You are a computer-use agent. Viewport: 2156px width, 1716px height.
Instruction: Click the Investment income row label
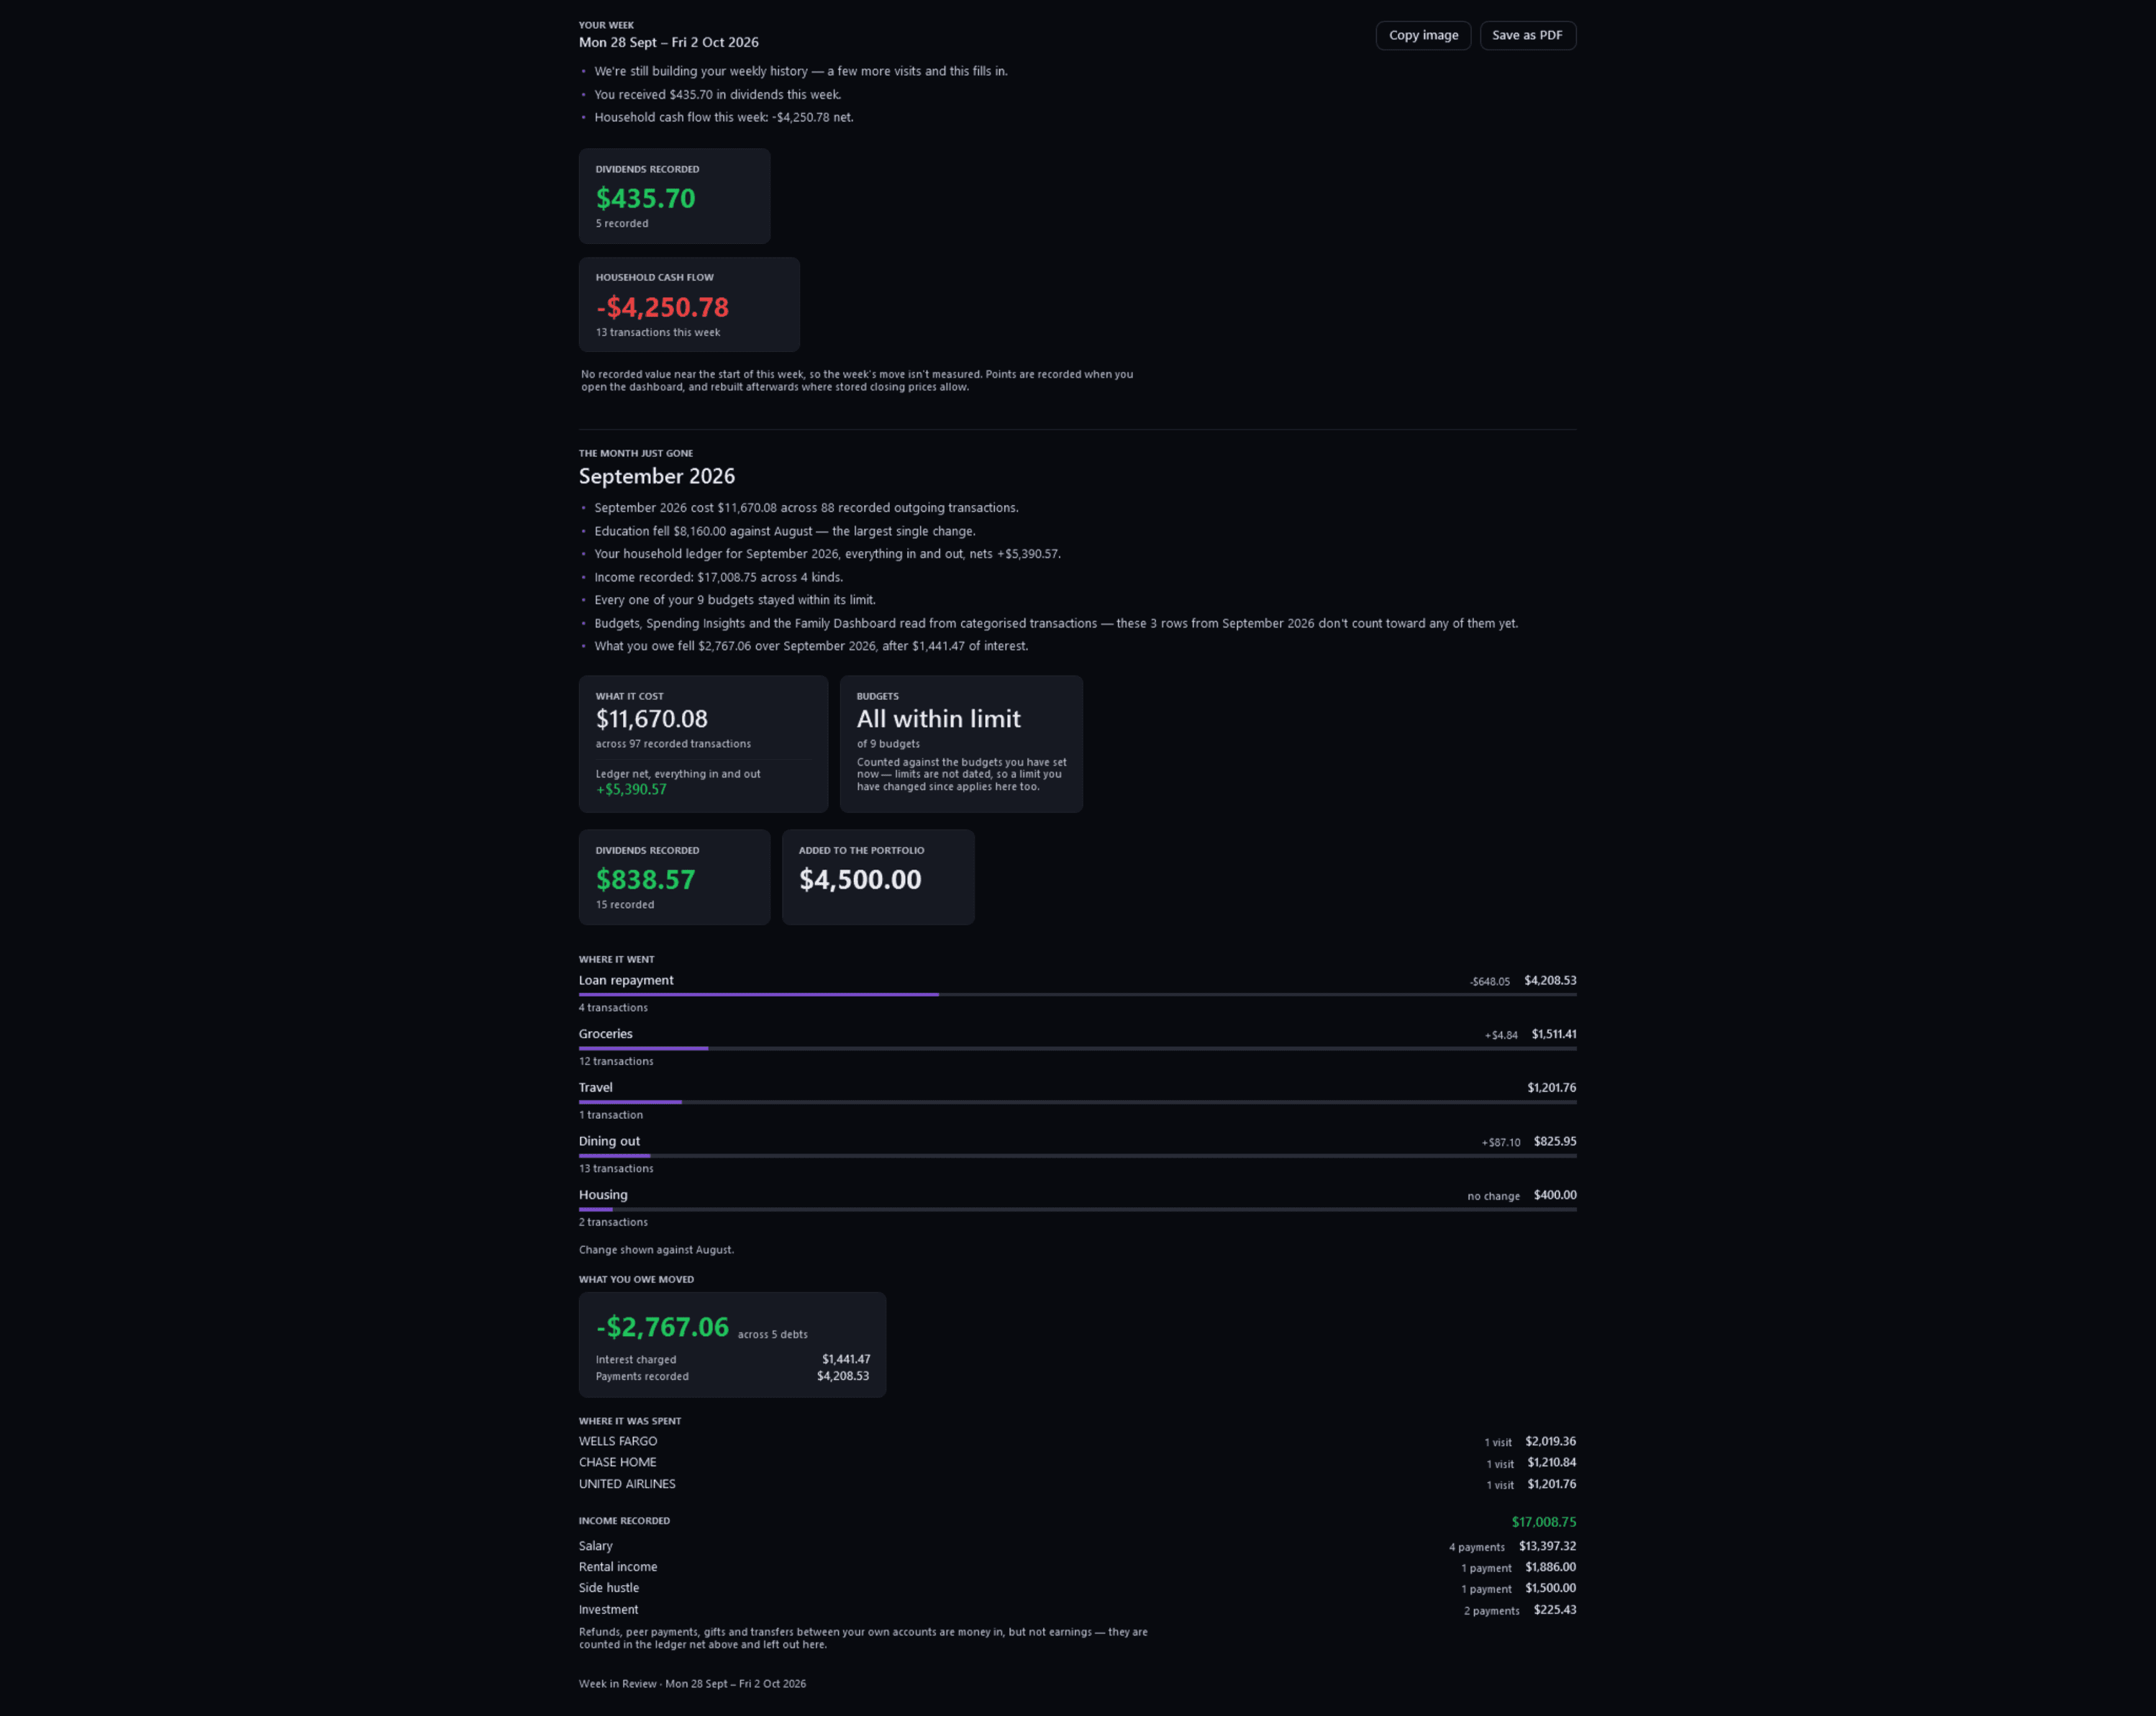click(608, 1609)
